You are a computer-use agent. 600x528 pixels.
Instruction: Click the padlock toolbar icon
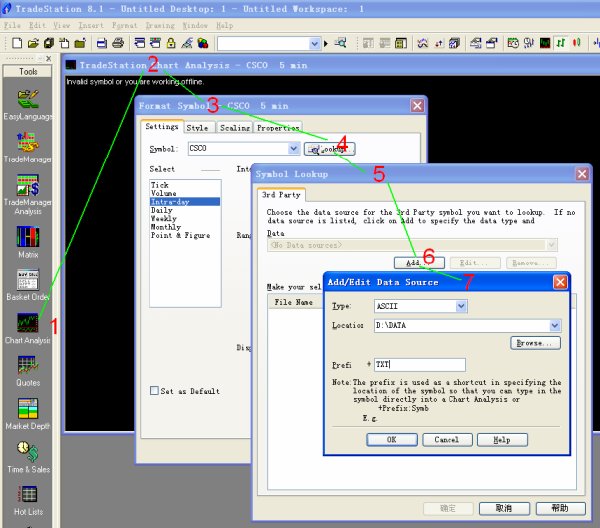pyautogui.click(x=171, y=43)
